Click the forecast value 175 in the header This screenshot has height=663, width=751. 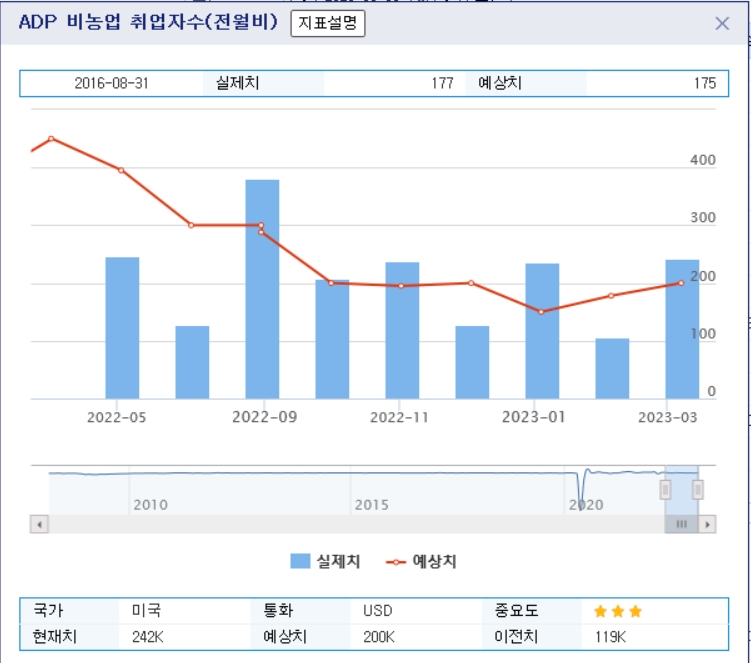point(705,83)
